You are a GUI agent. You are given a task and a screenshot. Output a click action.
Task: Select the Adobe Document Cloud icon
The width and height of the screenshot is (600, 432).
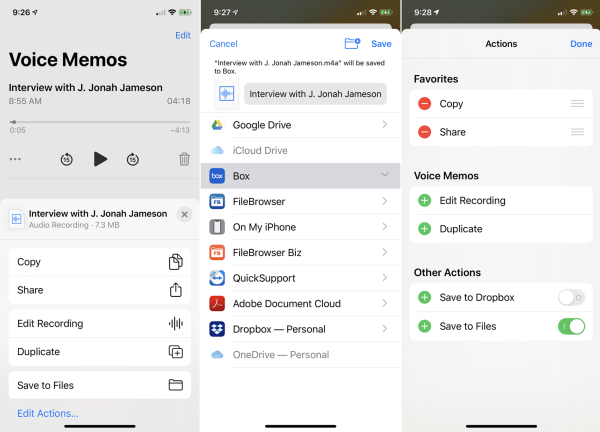click(x=217, y=303)
